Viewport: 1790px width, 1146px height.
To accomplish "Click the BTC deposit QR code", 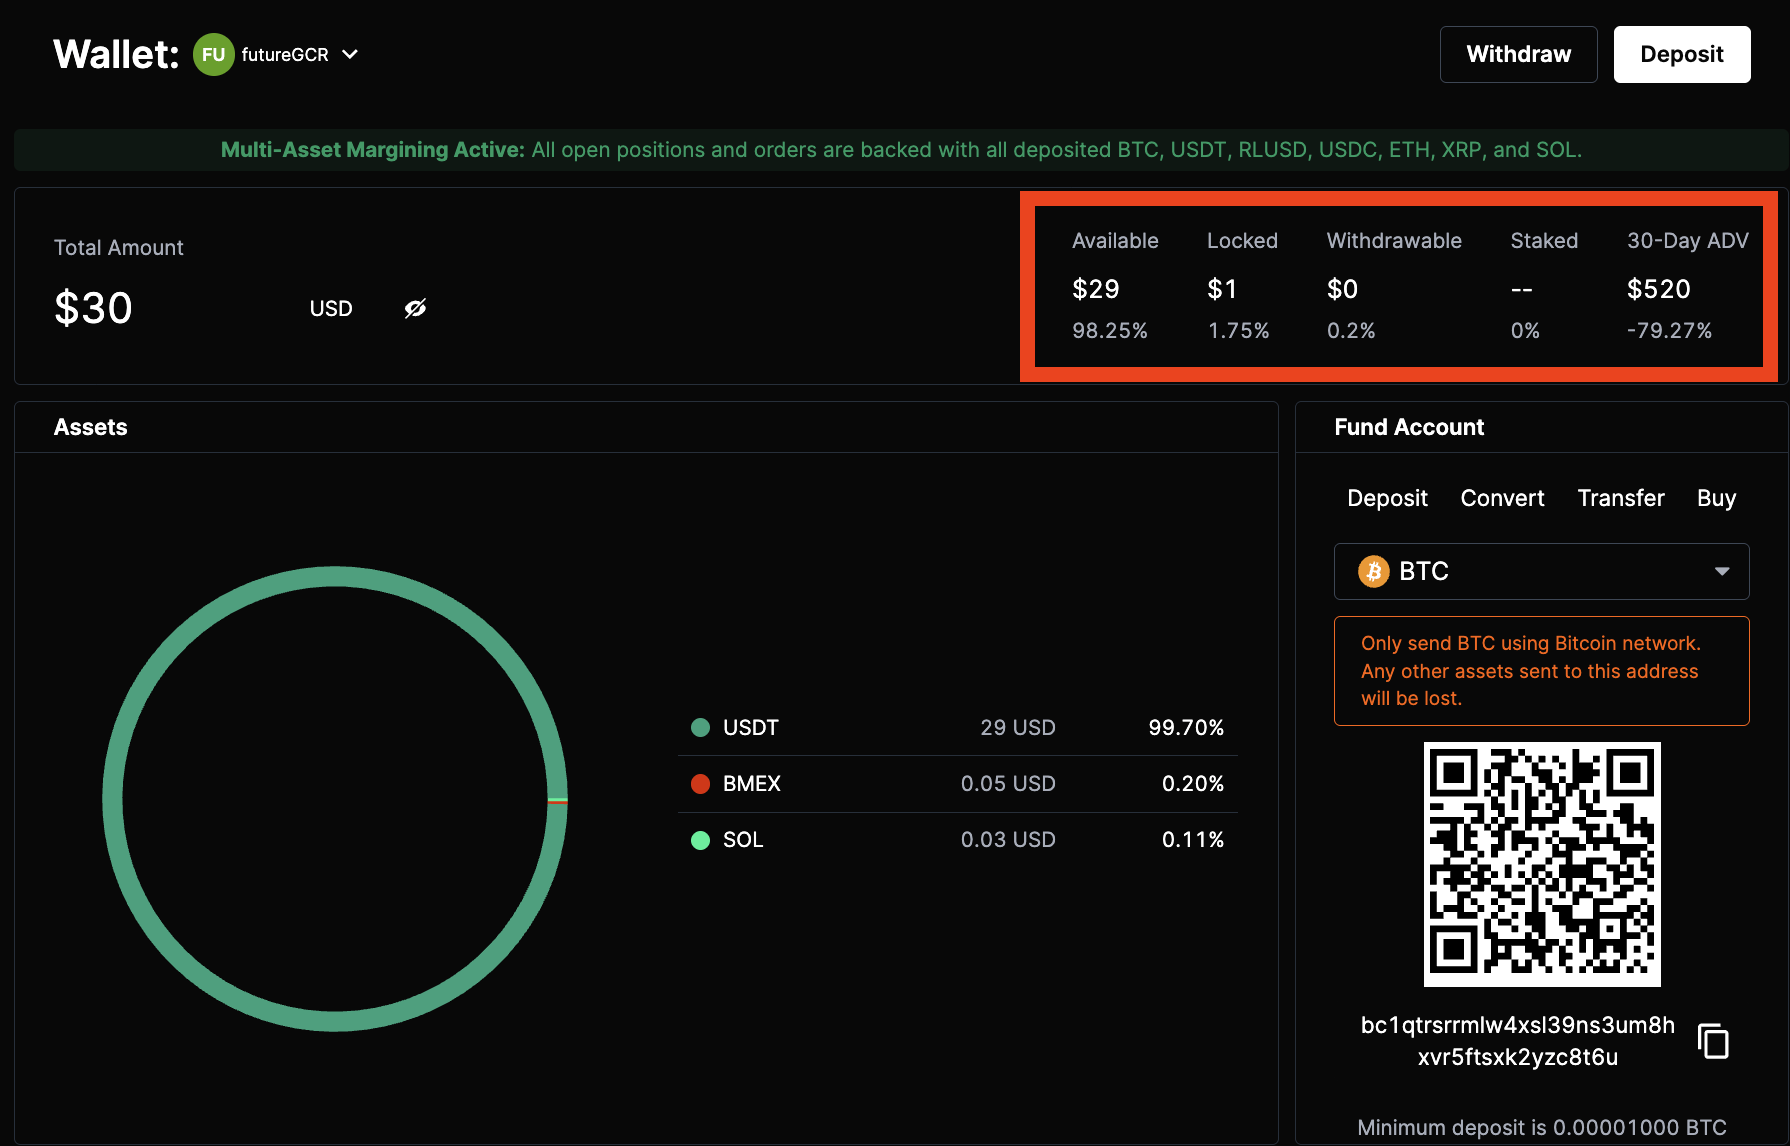I will (1541, 864).
